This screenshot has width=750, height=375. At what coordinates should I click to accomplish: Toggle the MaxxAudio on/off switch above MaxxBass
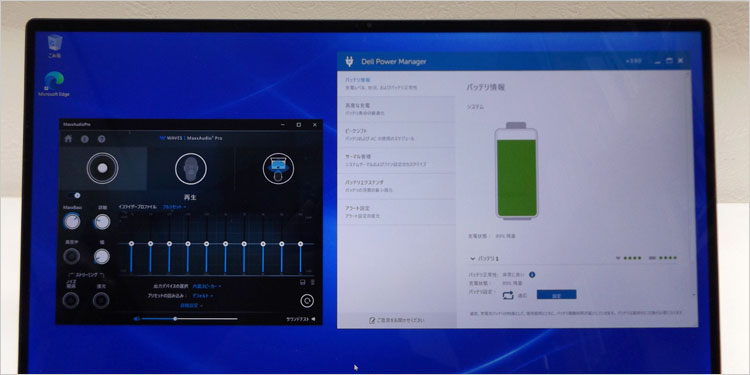coord(74,195)
